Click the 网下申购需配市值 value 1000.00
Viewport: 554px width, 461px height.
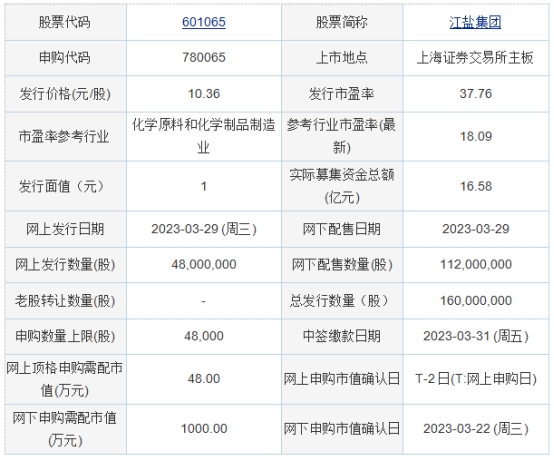204,429
